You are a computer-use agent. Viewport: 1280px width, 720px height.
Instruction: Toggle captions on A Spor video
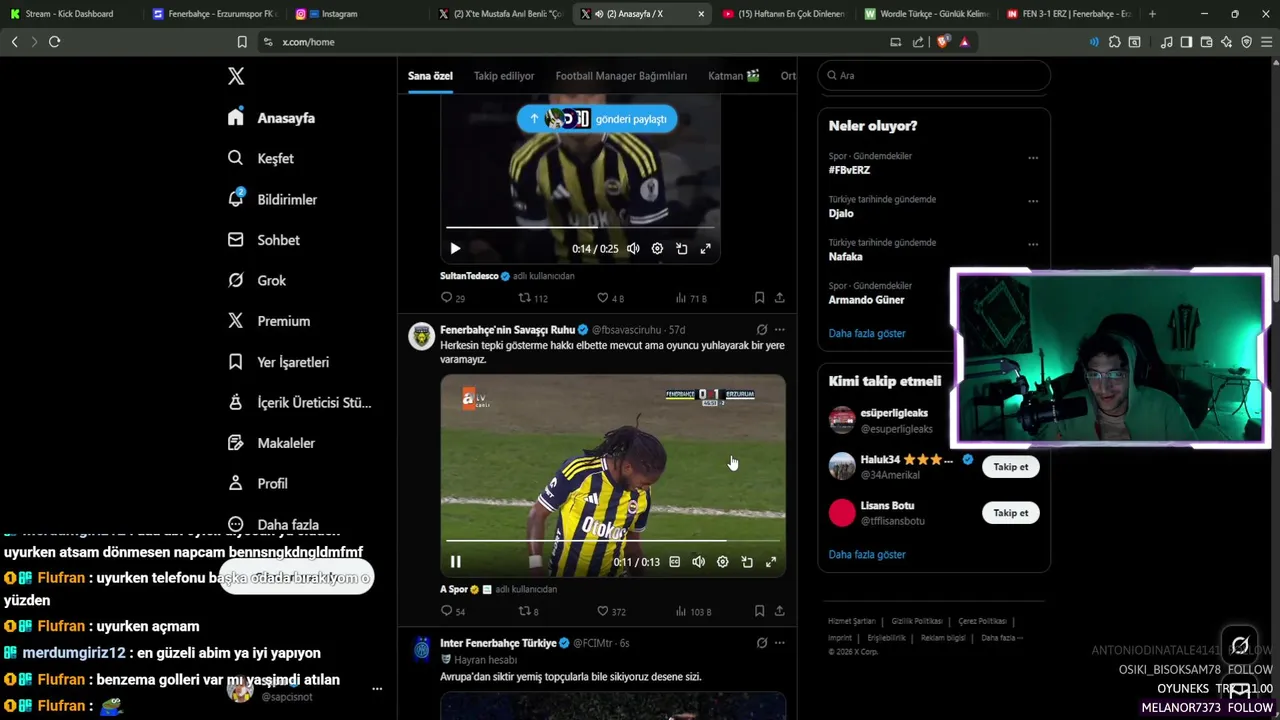pyautogui.click(x=674, y=562)
